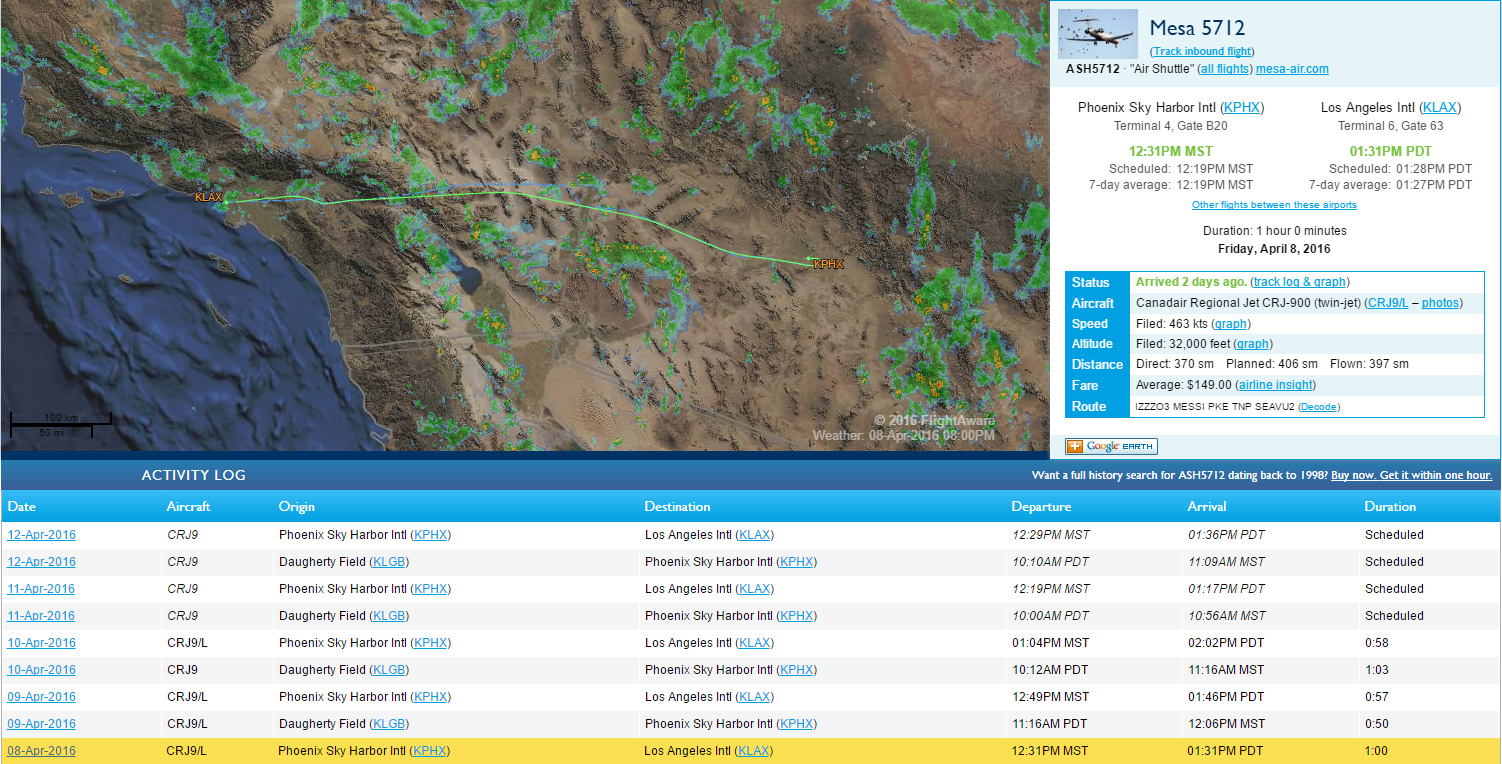Open the KPHX airport link in header
The height and width of the screenshot is (764, 1502).
coord(1242,108)
